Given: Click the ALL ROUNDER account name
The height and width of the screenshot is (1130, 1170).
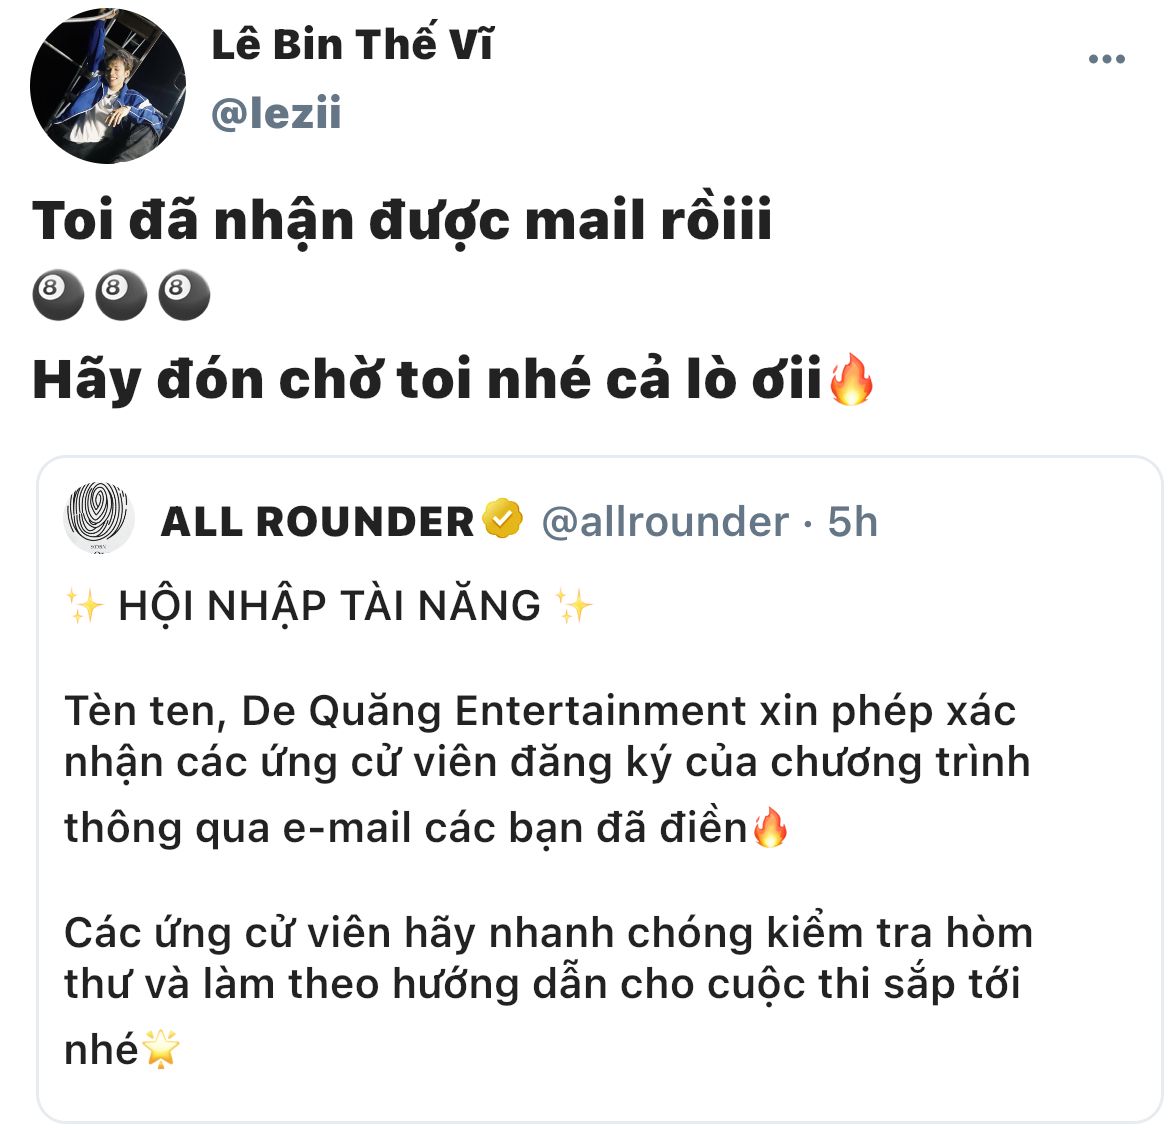Looking at the screenshot, I should click(x=317, y=521).
